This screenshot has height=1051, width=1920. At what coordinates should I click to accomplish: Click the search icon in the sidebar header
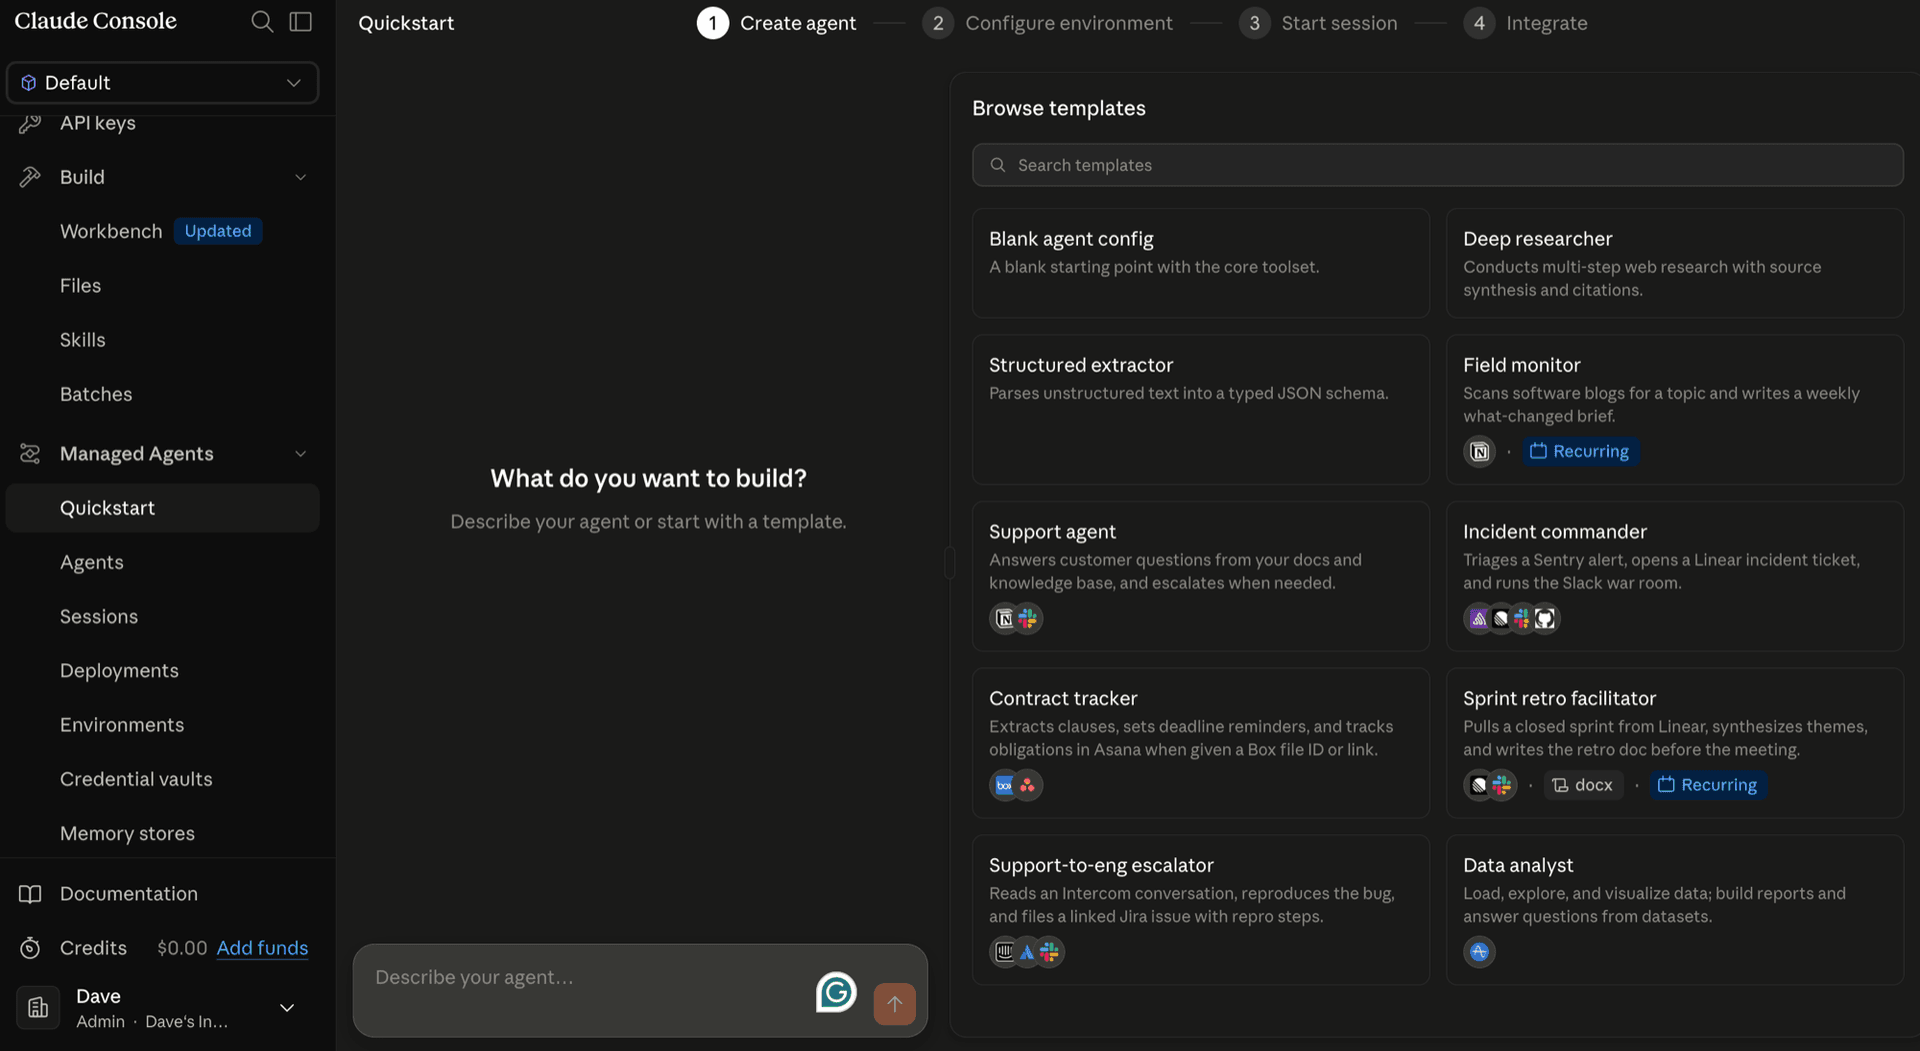click(262, 21)
